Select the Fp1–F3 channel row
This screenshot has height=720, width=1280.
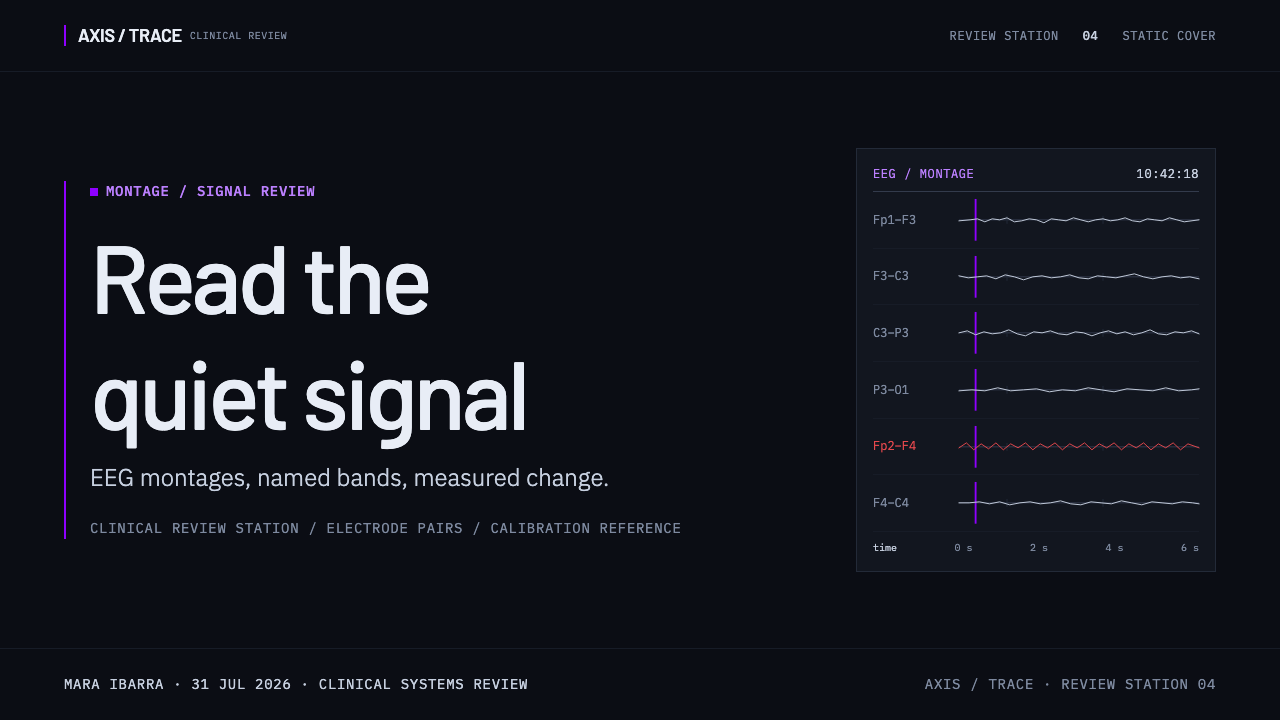1036,220
